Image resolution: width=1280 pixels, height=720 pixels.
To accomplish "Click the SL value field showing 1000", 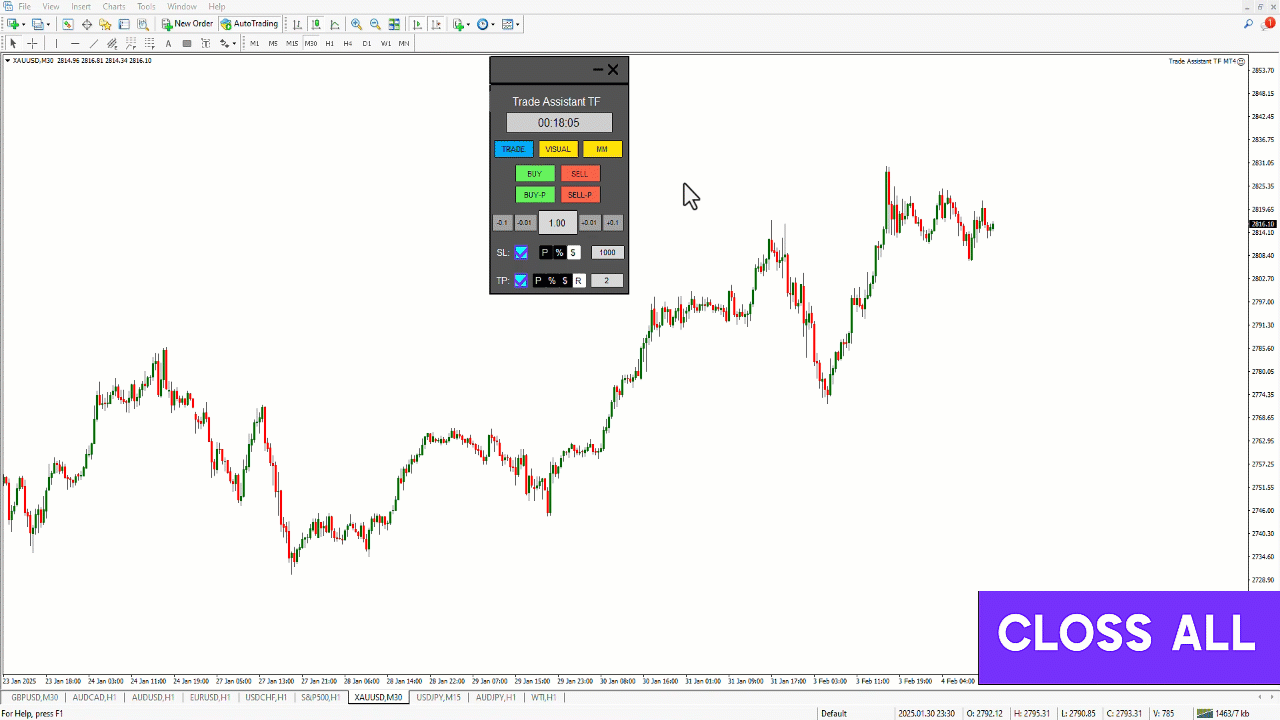I will 607,252.
